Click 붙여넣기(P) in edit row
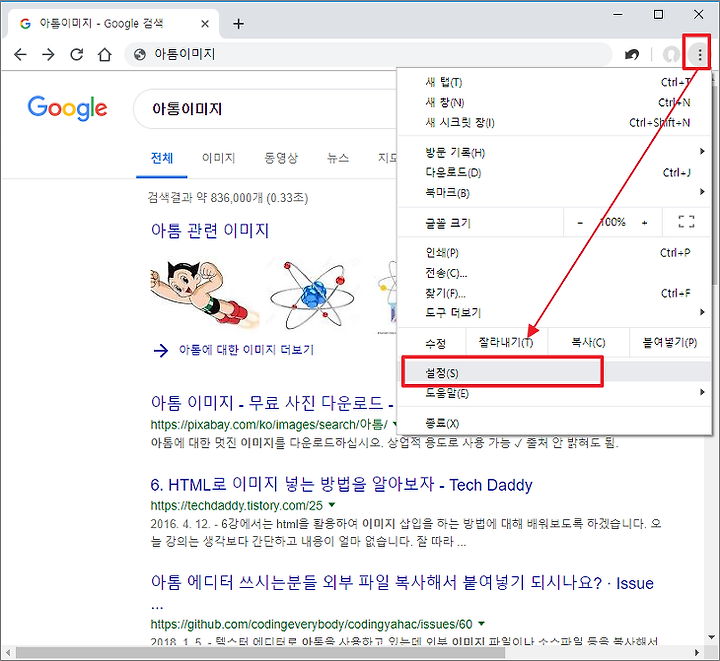Viewport: 720px width, 661px height. (670, 342)
